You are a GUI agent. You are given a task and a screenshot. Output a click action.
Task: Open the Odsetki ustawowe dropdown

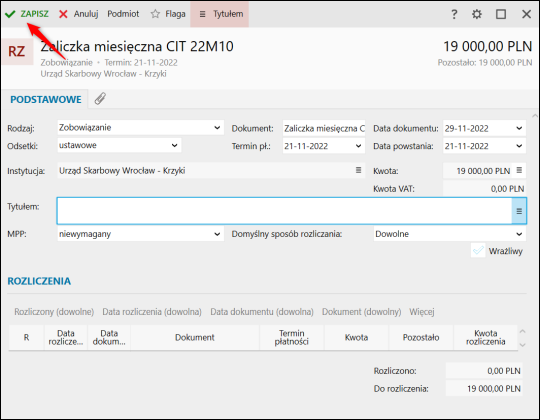point(175,145)
